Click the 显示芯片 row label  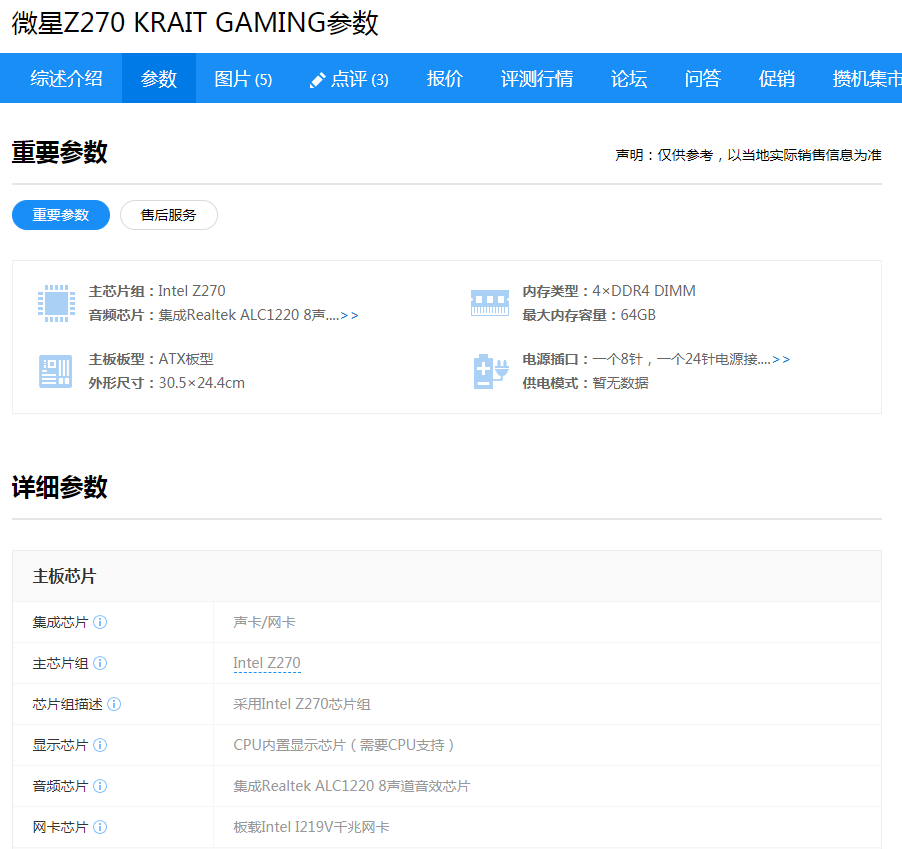click(60, 745)
